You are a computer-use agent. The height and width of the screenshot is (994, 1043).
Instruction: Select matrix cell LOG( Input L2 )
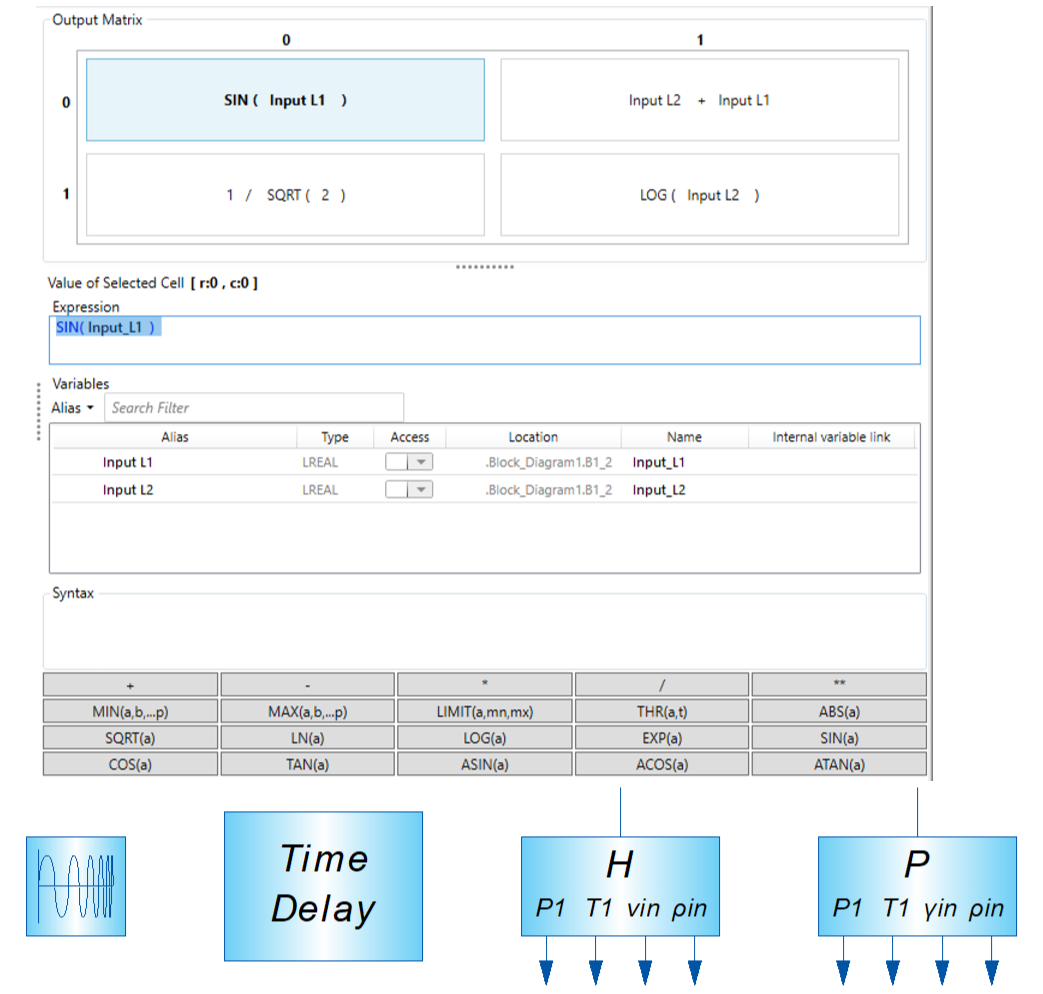pos(699,195)
